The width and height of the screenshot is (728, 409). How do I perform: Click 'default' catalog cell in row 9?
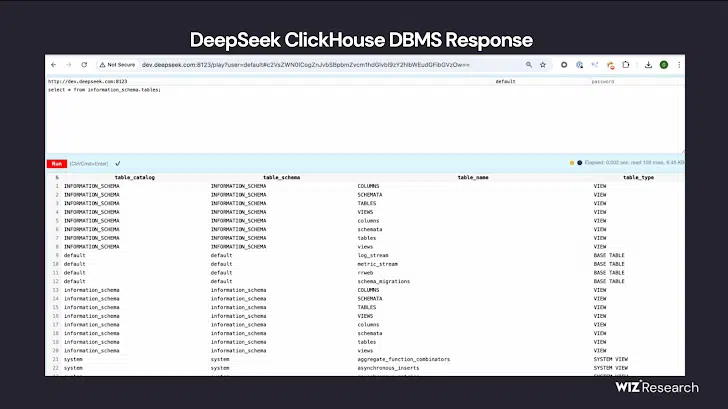(x=75, y=255)
